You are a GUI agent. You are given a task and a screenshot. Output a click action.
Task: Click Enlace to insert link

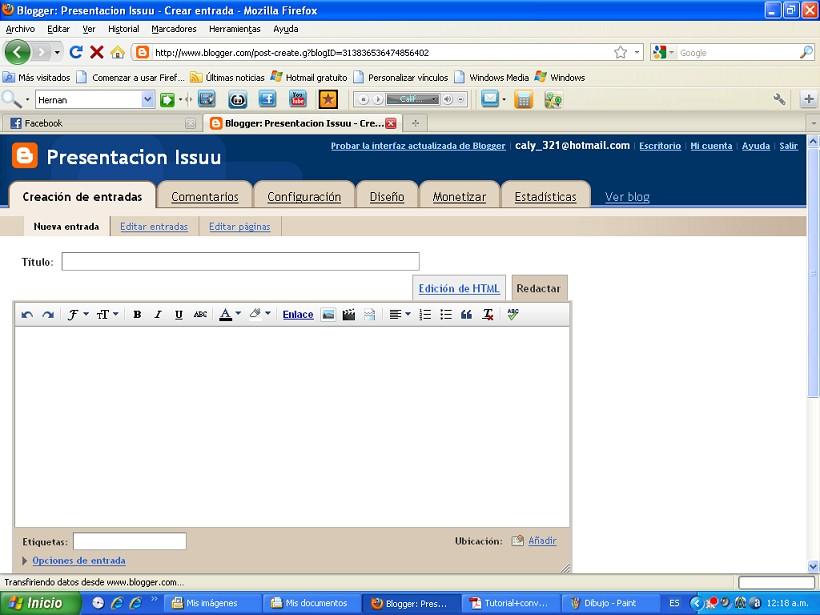[x=298, y=314]
